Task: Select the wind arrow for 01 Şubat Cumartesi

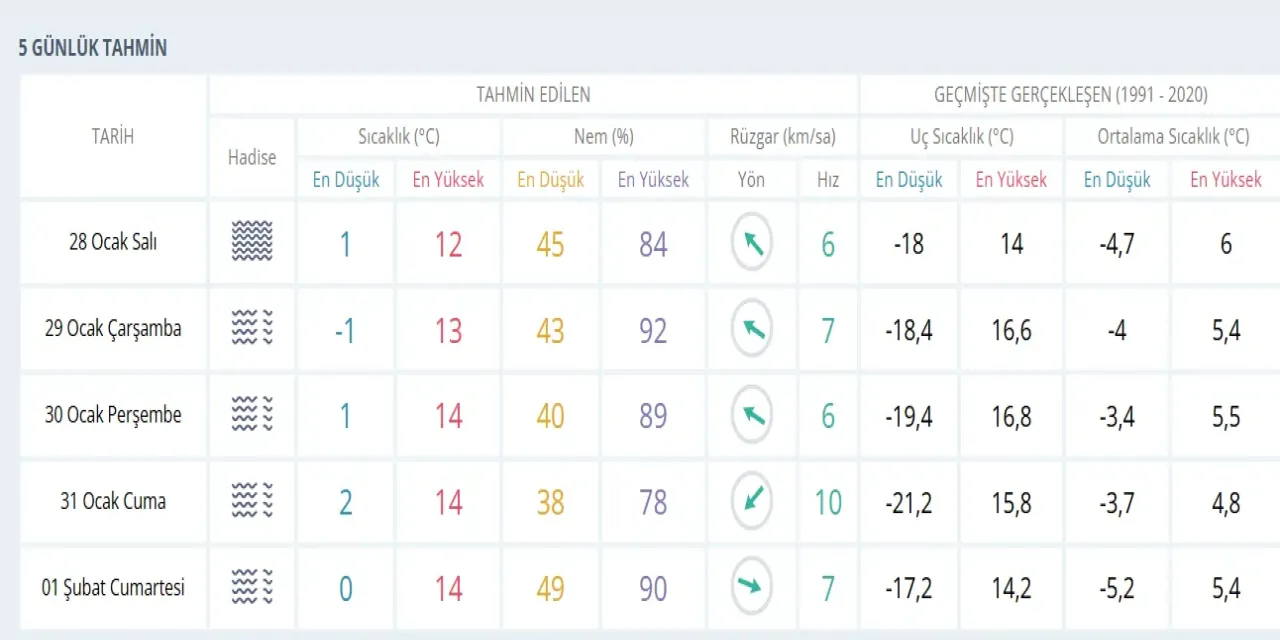Action: (752, 587)
